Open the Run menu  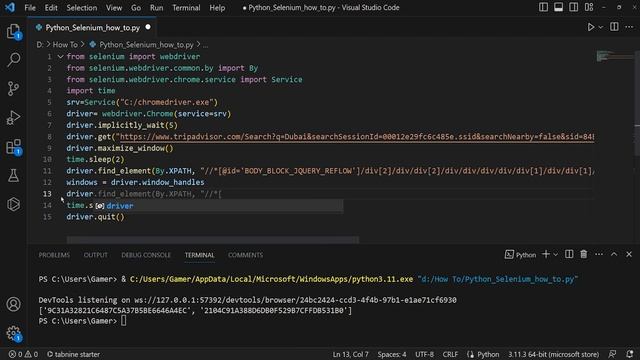click(x=156, y=8)
